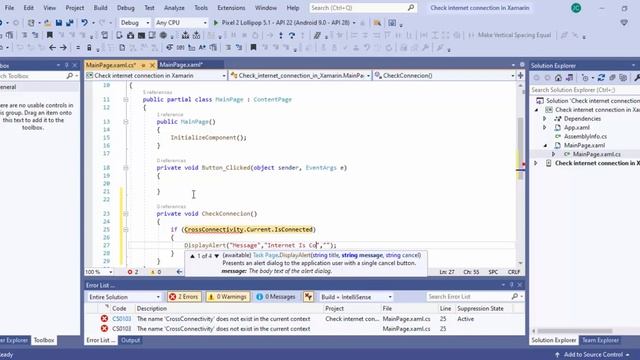The width and height of the screenshot is (640, 360).
Task: Click the Undo arrow icon
Action: 84,23
